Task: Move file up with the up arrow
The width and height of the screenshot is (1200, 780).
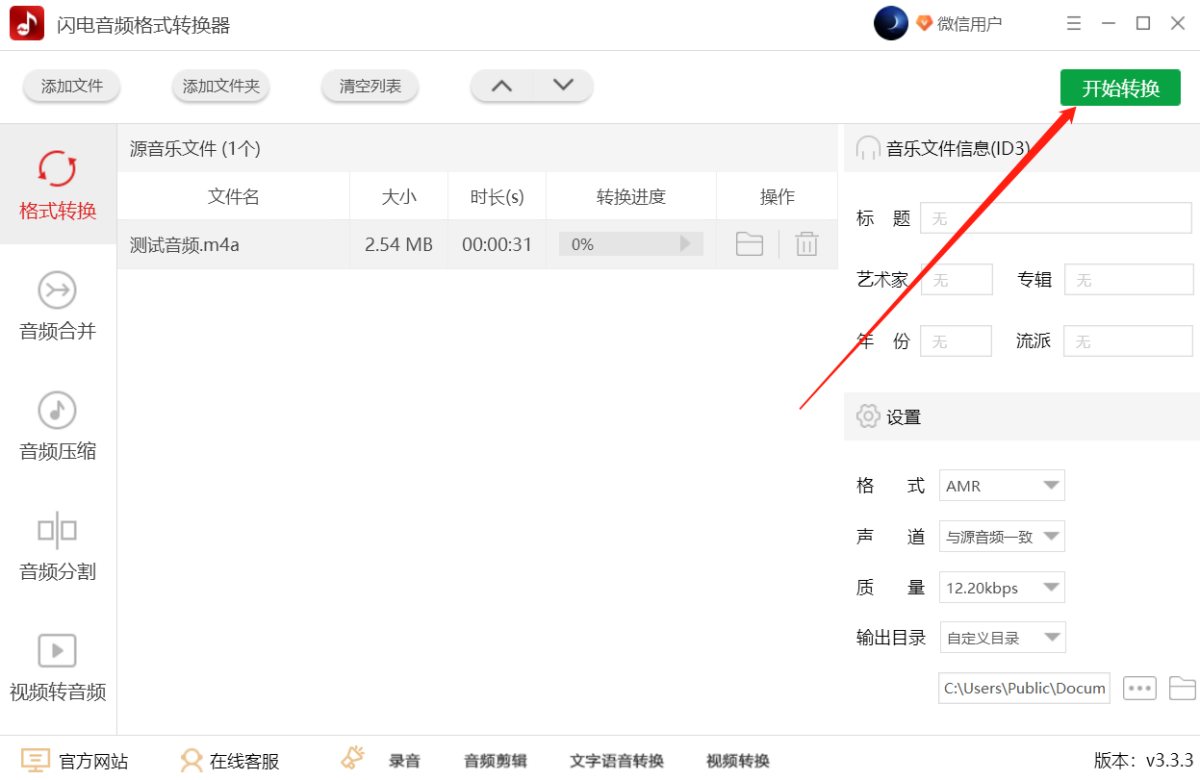Action: pyautogui.click(x=502, y=86)
